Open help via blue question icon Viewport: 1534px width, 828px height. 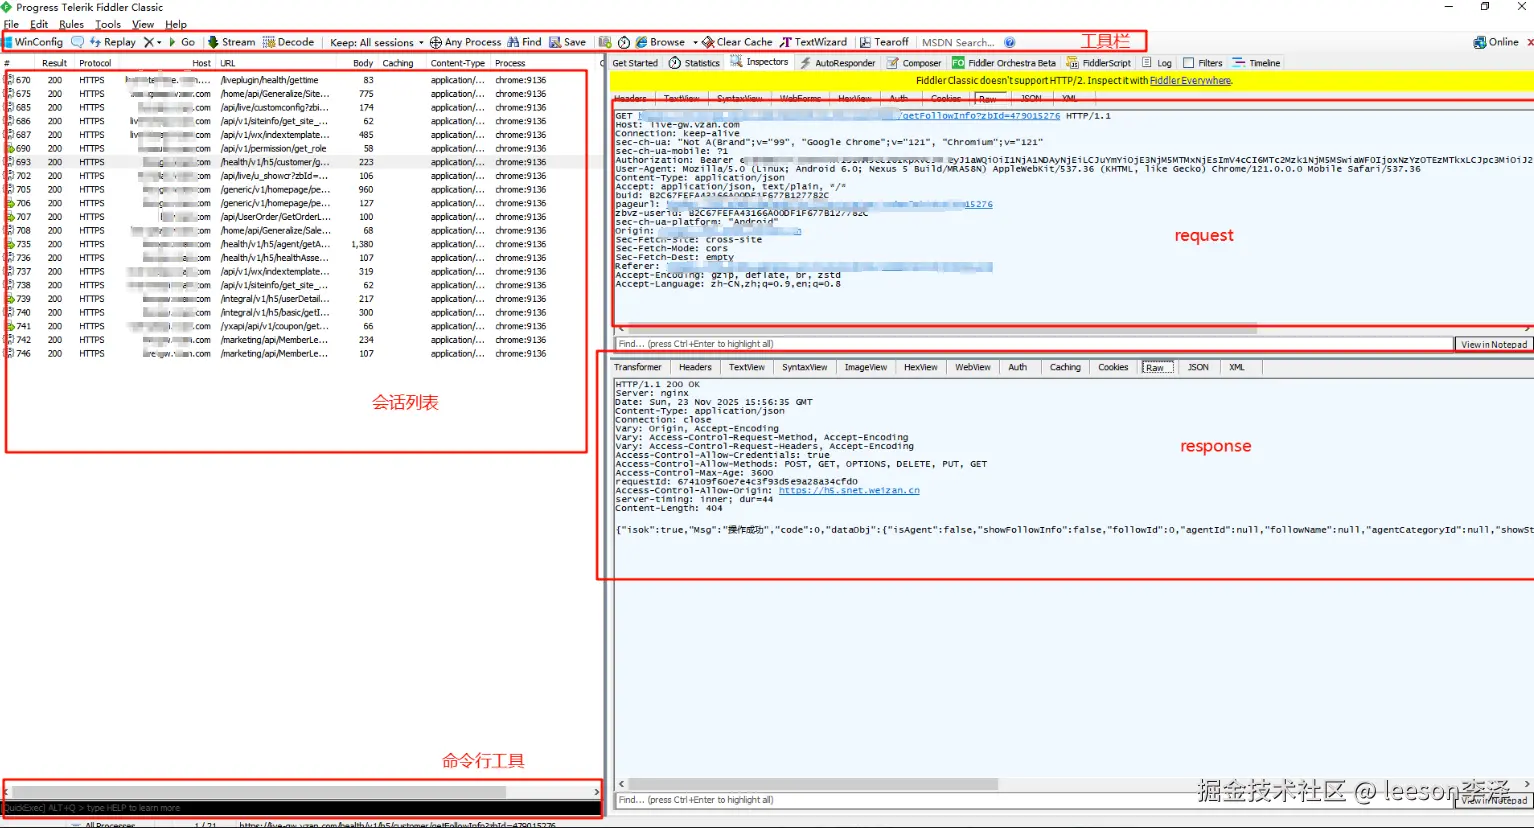click(x=1010, y=42)
